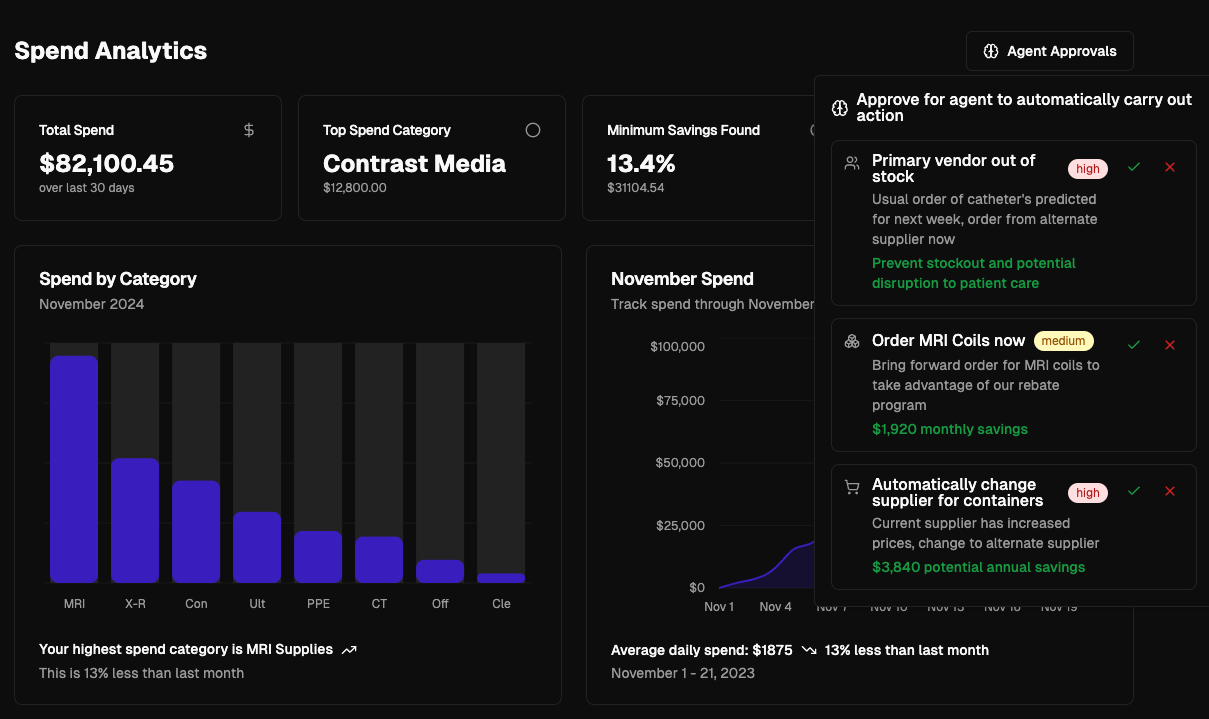Reject the change supplier for containers action
Viewport: 1209px width, 719px height.
(1170, 491)
